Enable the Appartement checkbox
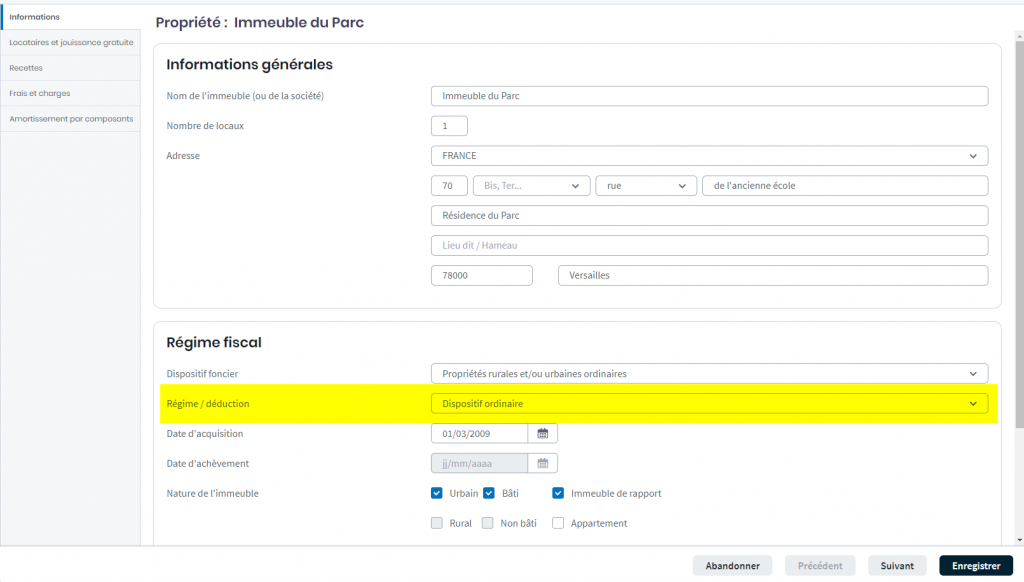Viewport: 1024px width, 582px height. coord(558,523)
